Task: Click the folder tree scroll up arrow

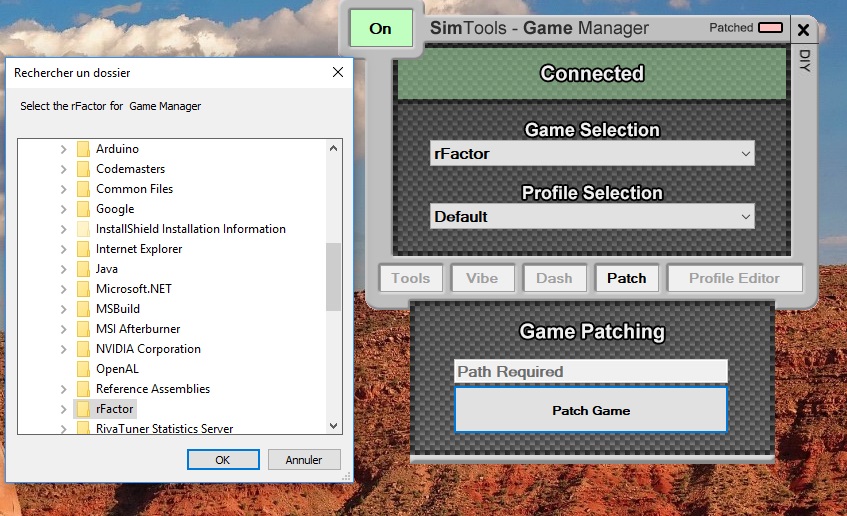Action: [333, 148]
